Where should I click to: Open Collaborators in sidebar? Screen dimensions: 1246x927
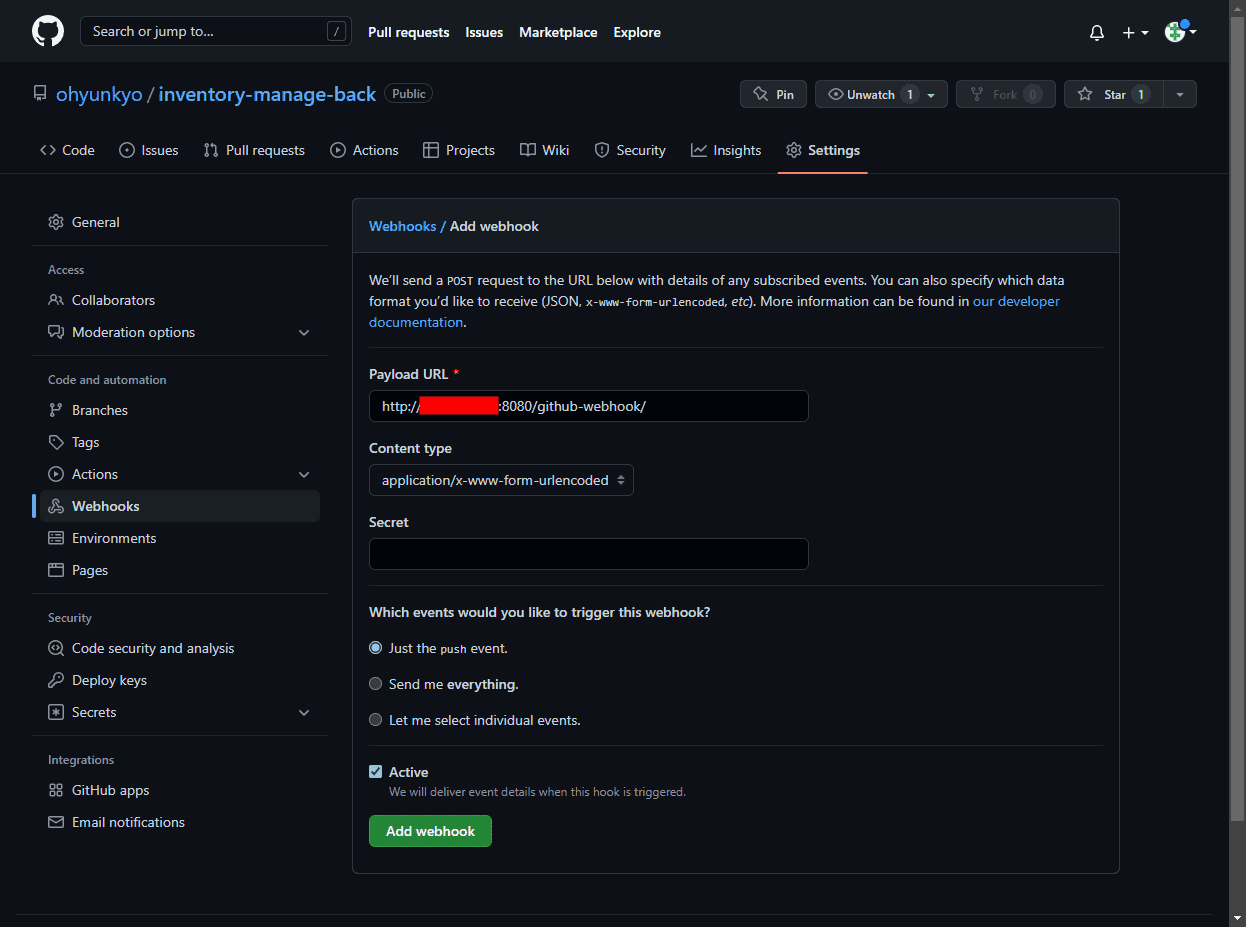pyautogui.click(x=180, y=300)
